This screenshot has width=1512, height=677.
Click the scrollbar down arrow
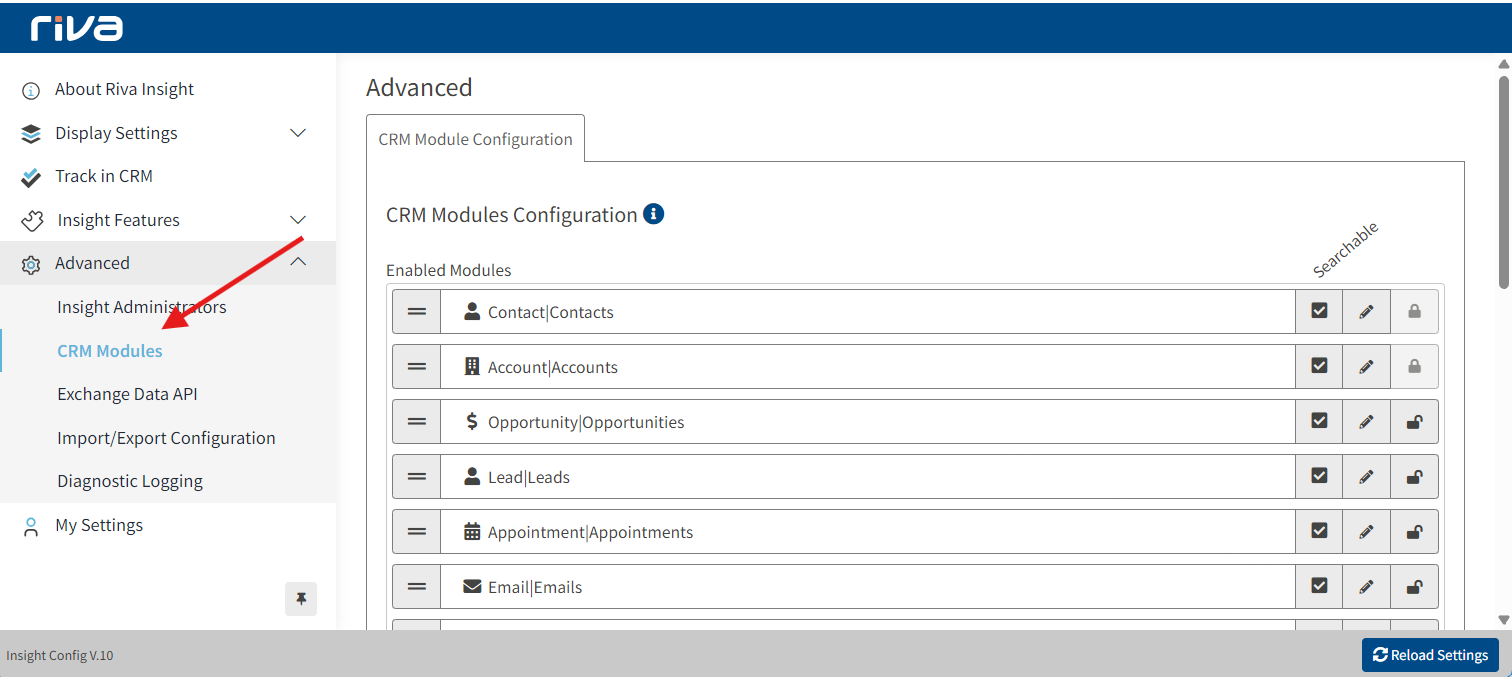[1503, 620]
